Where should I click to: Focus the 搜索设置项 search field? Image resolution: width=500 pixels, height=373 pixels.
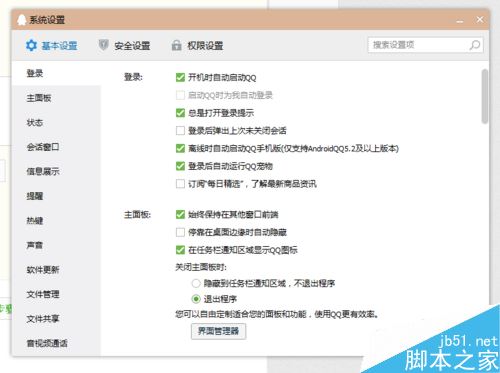[x=425, y=45]
